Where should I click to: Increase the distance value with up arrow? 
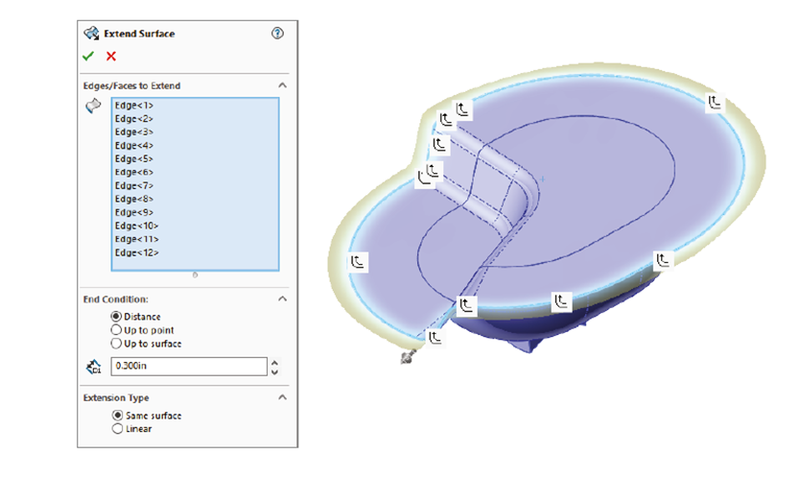click(275, 363)
